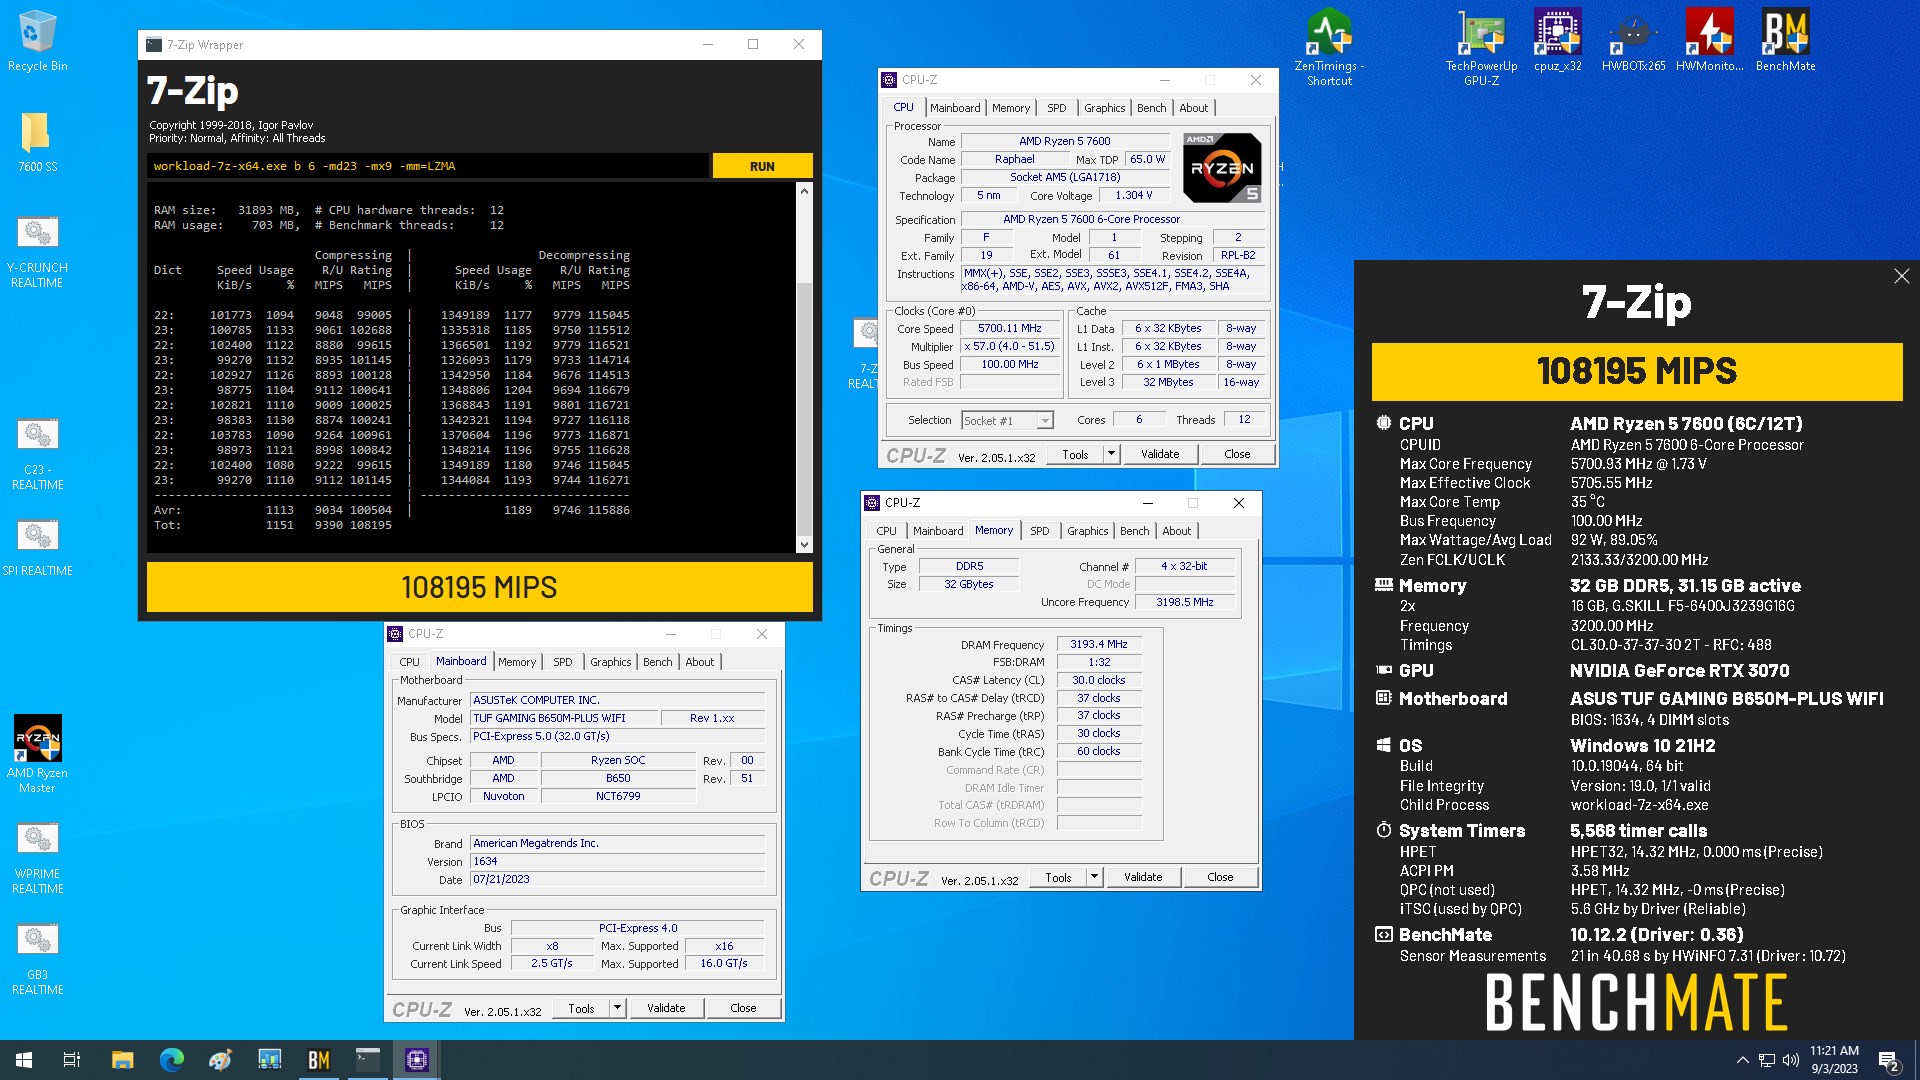
Task: Click Validate in top CPU-Z window
Action: click(1160, 454)
